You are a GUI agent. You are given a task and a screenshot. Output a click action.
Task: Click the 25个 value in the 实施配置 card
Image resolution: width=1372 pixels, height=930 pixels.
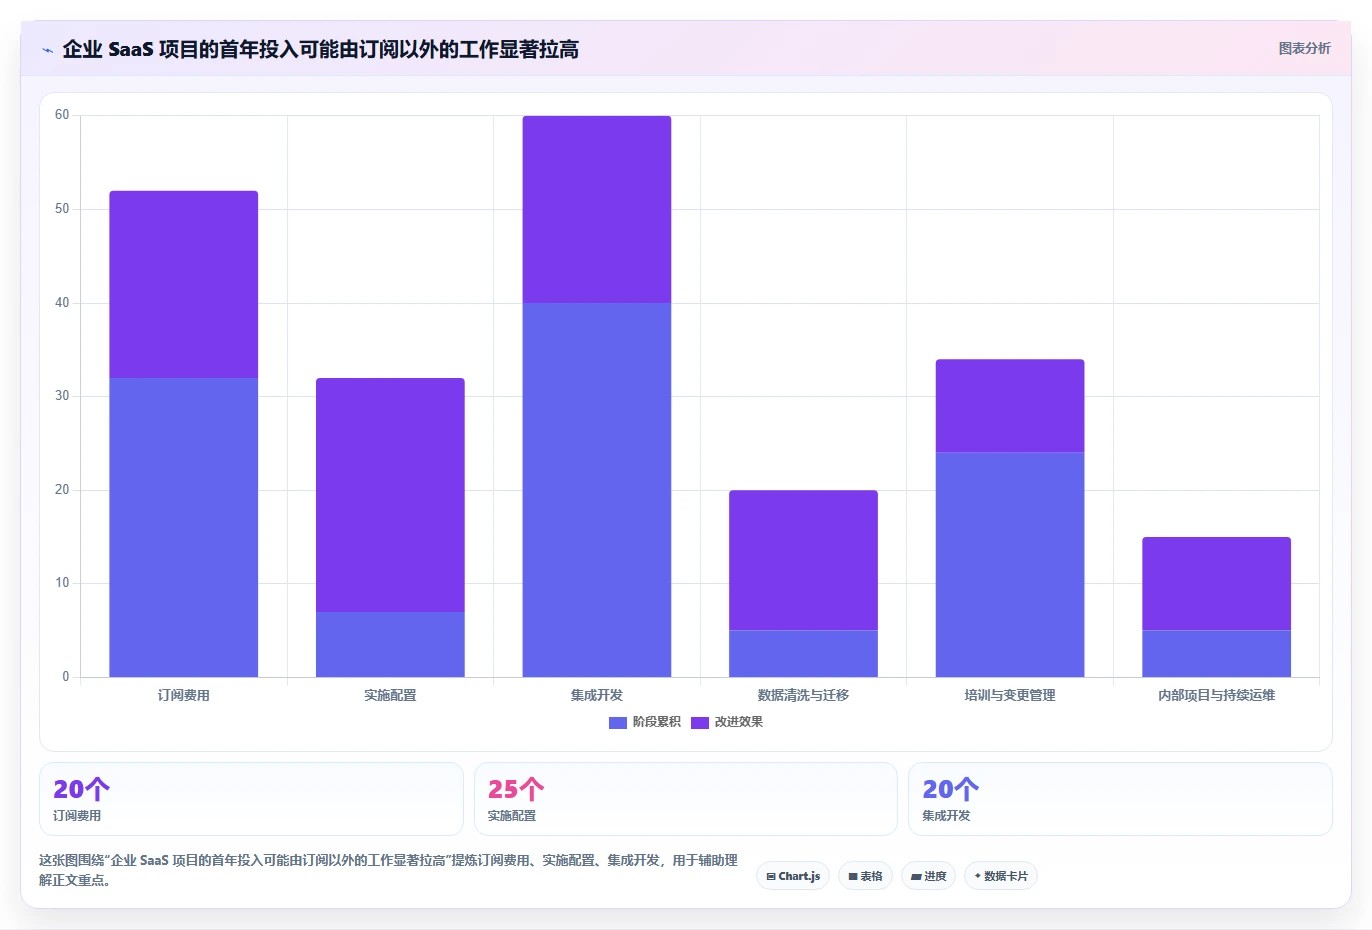pos(516,789)
